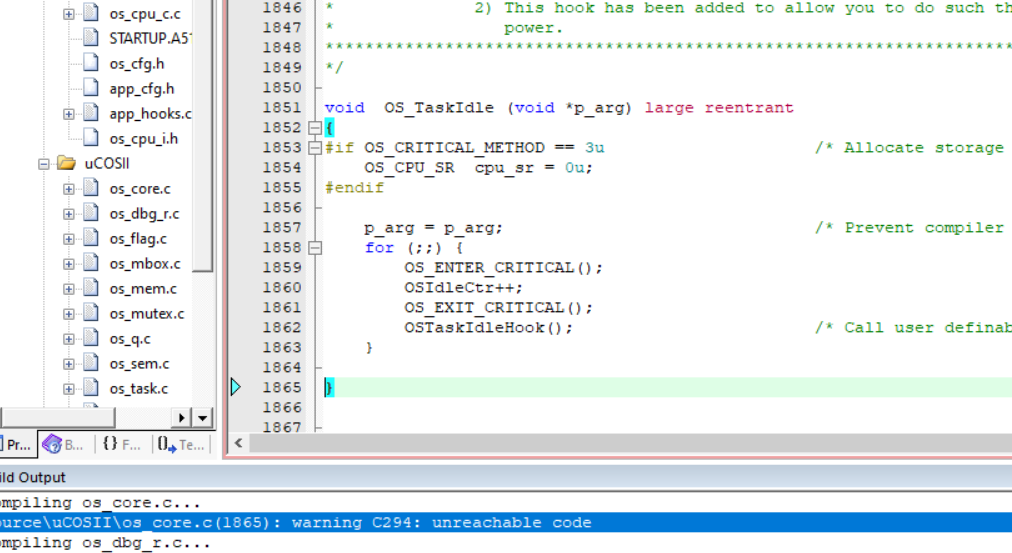The image size is (1012, 553).
Task: Select os_cpu_i.h in project tree
Action: point(143,139)
